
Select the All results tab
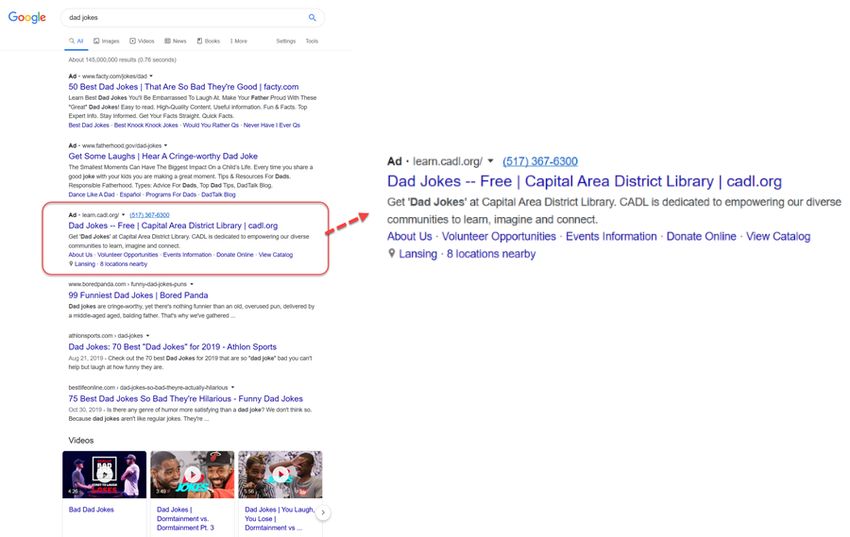click(76, 41)
